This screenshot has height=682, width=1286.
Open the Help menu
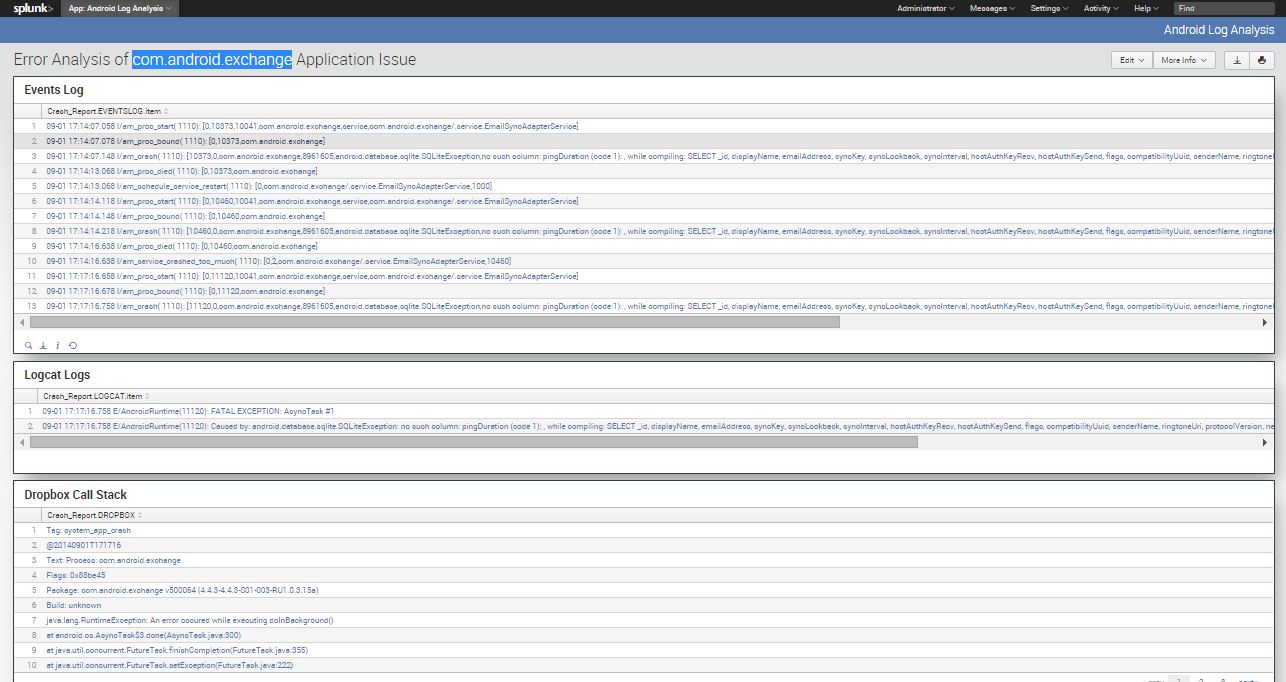[1146, 8]
